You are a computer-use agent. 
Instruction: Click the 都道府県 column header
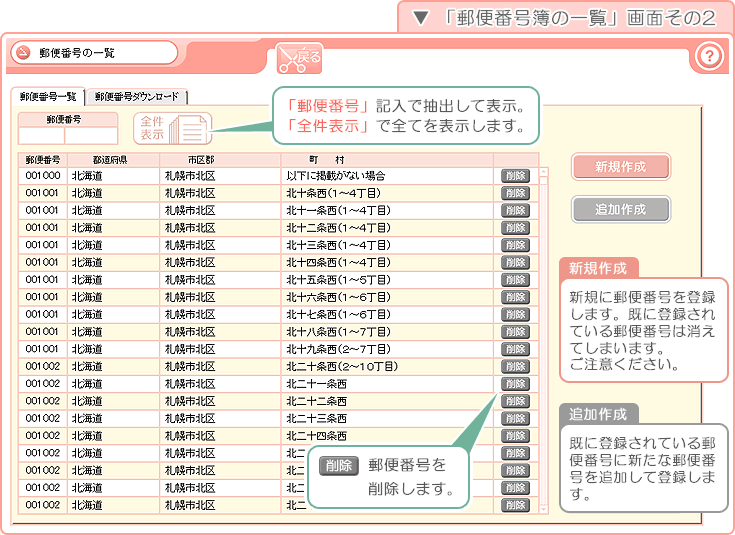(110, 160)
